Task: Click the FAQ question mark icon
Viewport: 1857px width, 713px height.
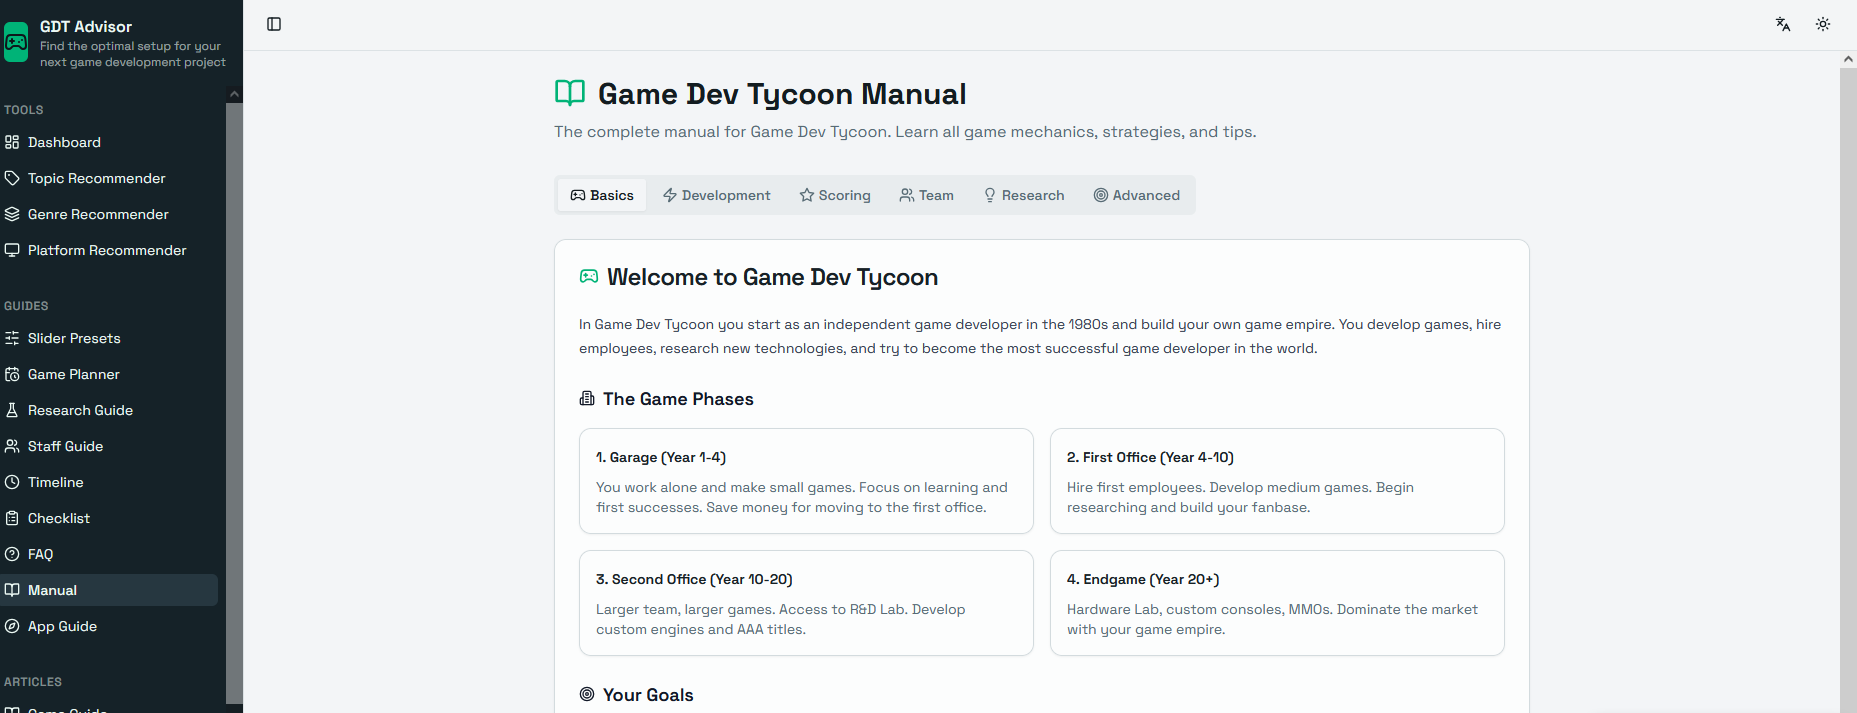Action: coord(12,554)
